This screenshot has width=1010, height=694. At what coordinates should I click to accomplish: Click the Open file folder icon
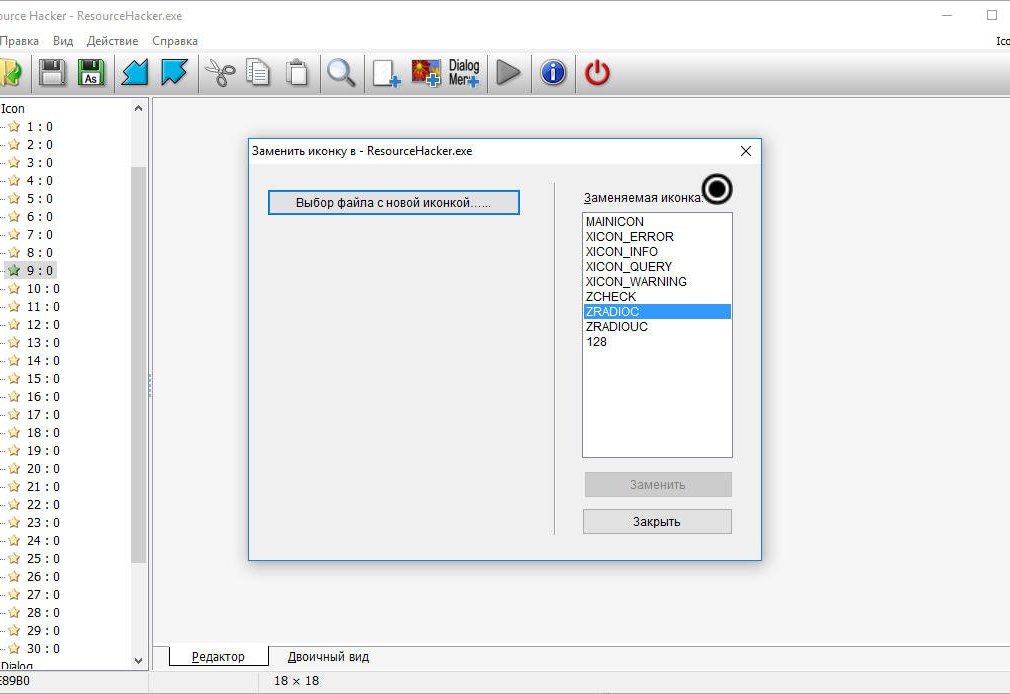(x=10, y=72)
